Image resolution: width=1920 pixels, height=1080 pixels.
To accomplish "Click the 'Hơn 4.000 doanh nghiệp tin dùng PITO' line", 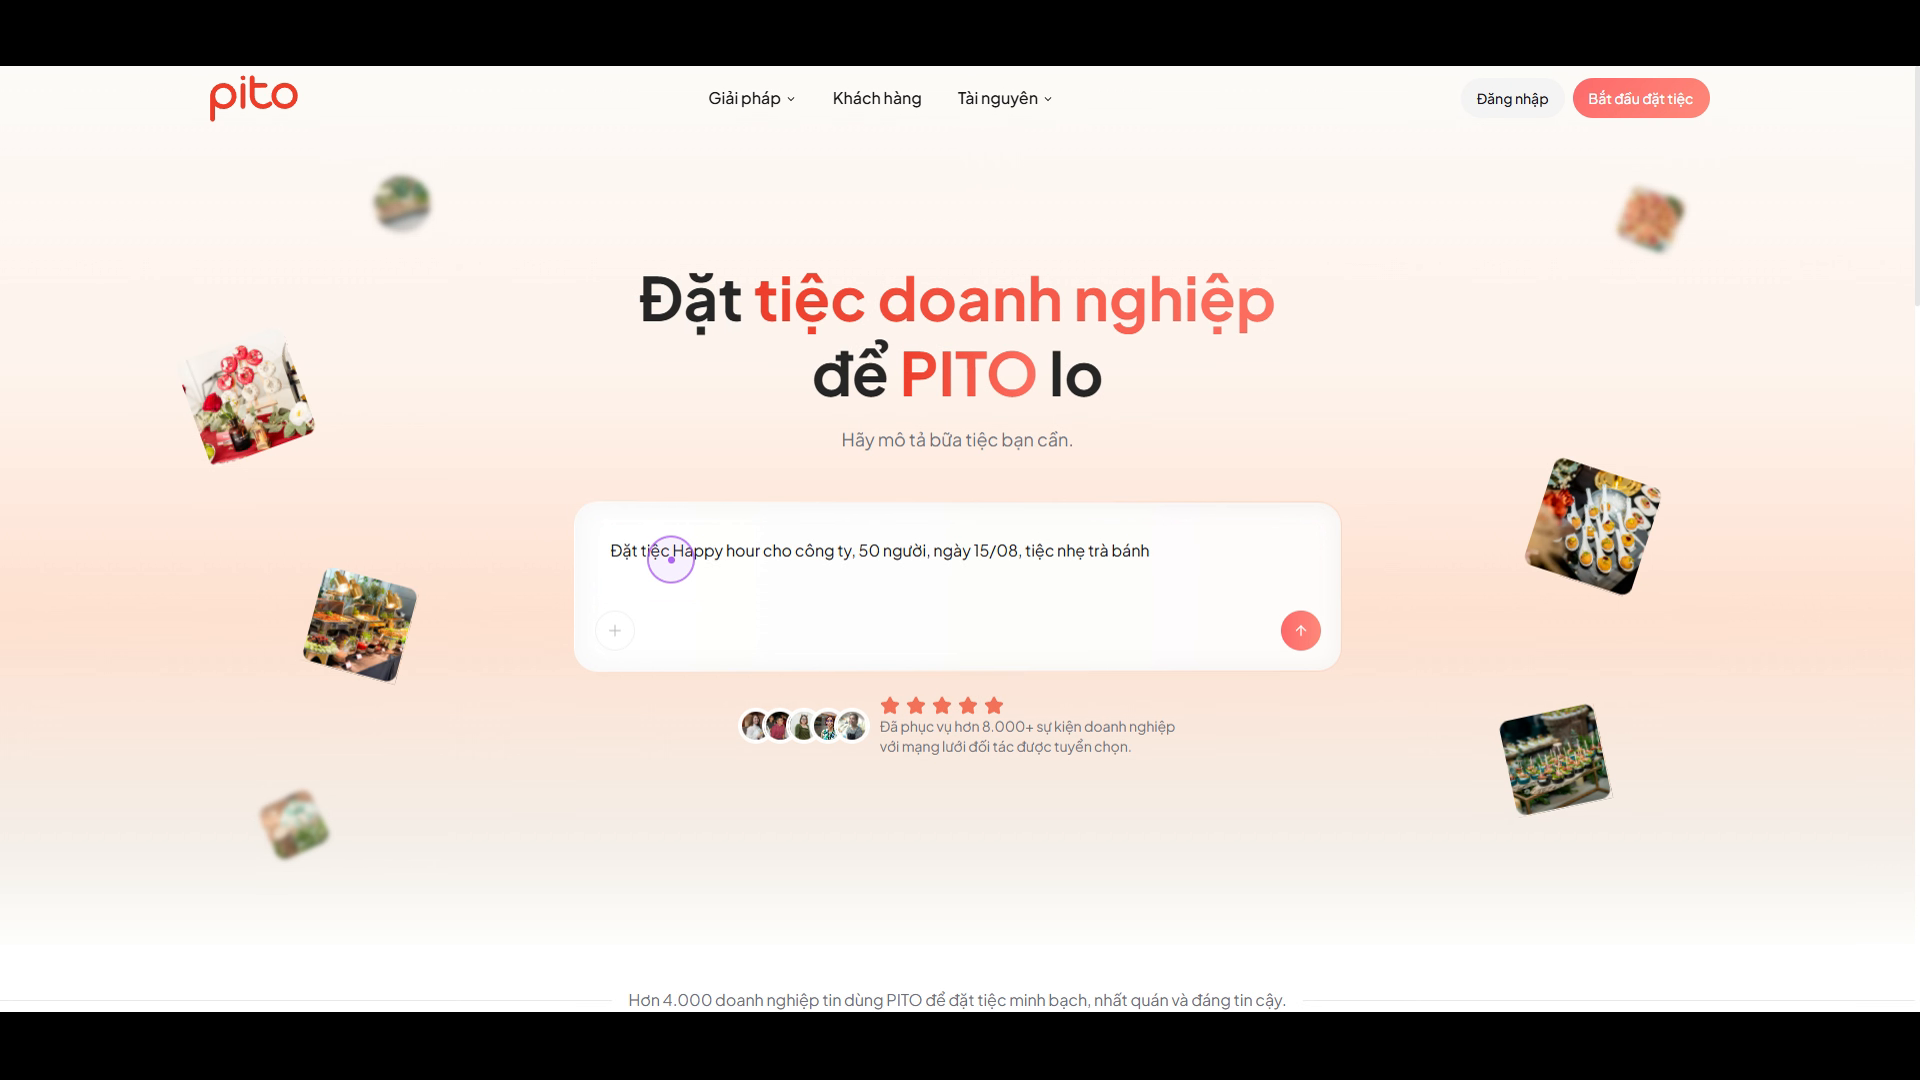I will tap(957, 1000).
